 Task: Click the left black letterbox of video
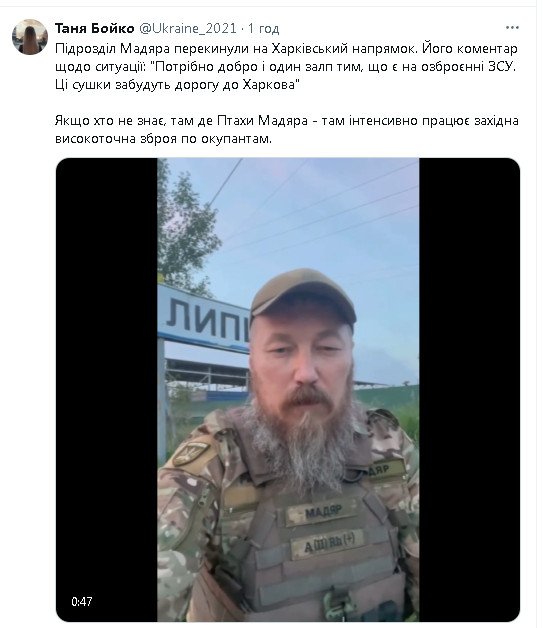click(107, 389)
